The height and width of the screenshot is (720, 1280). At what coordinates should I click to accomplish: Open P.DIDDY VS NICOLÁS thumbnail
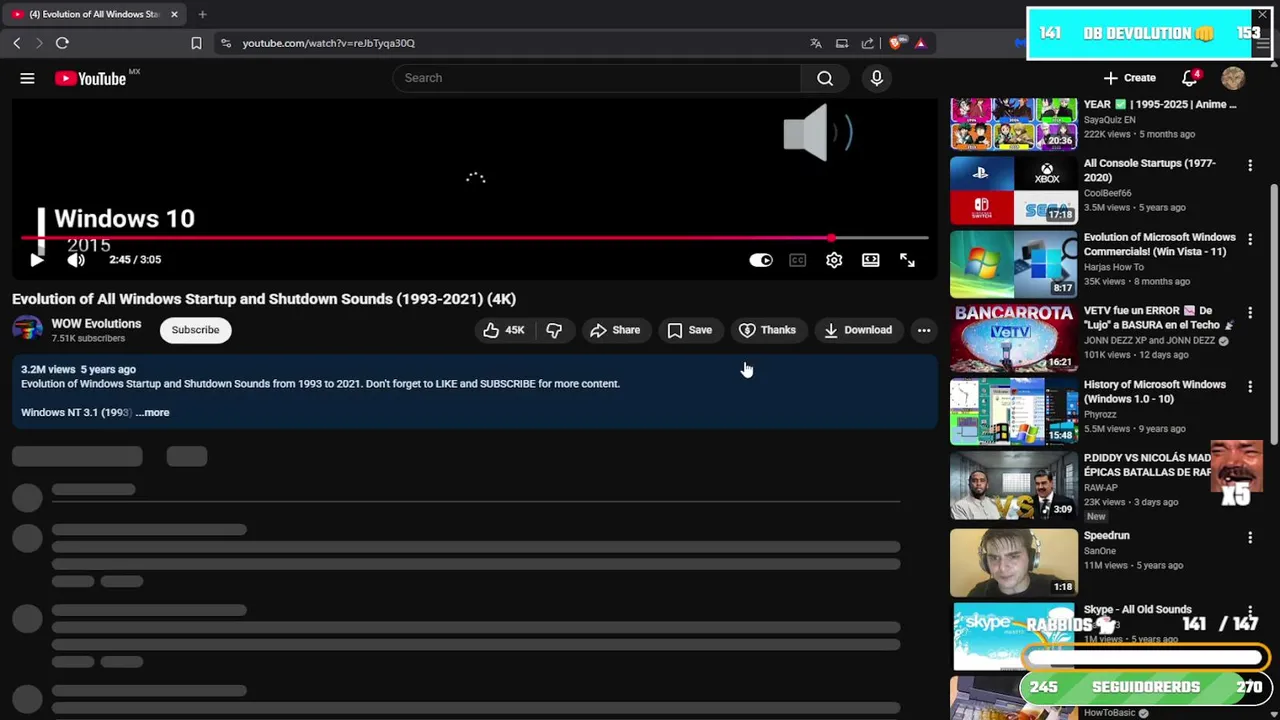point(1013,485)
